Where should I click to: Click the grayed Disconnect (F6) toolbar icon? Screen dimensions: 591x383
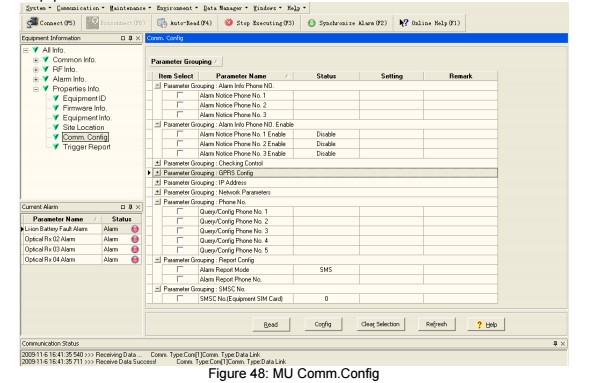pyautogui.click(x=92, y=23)
